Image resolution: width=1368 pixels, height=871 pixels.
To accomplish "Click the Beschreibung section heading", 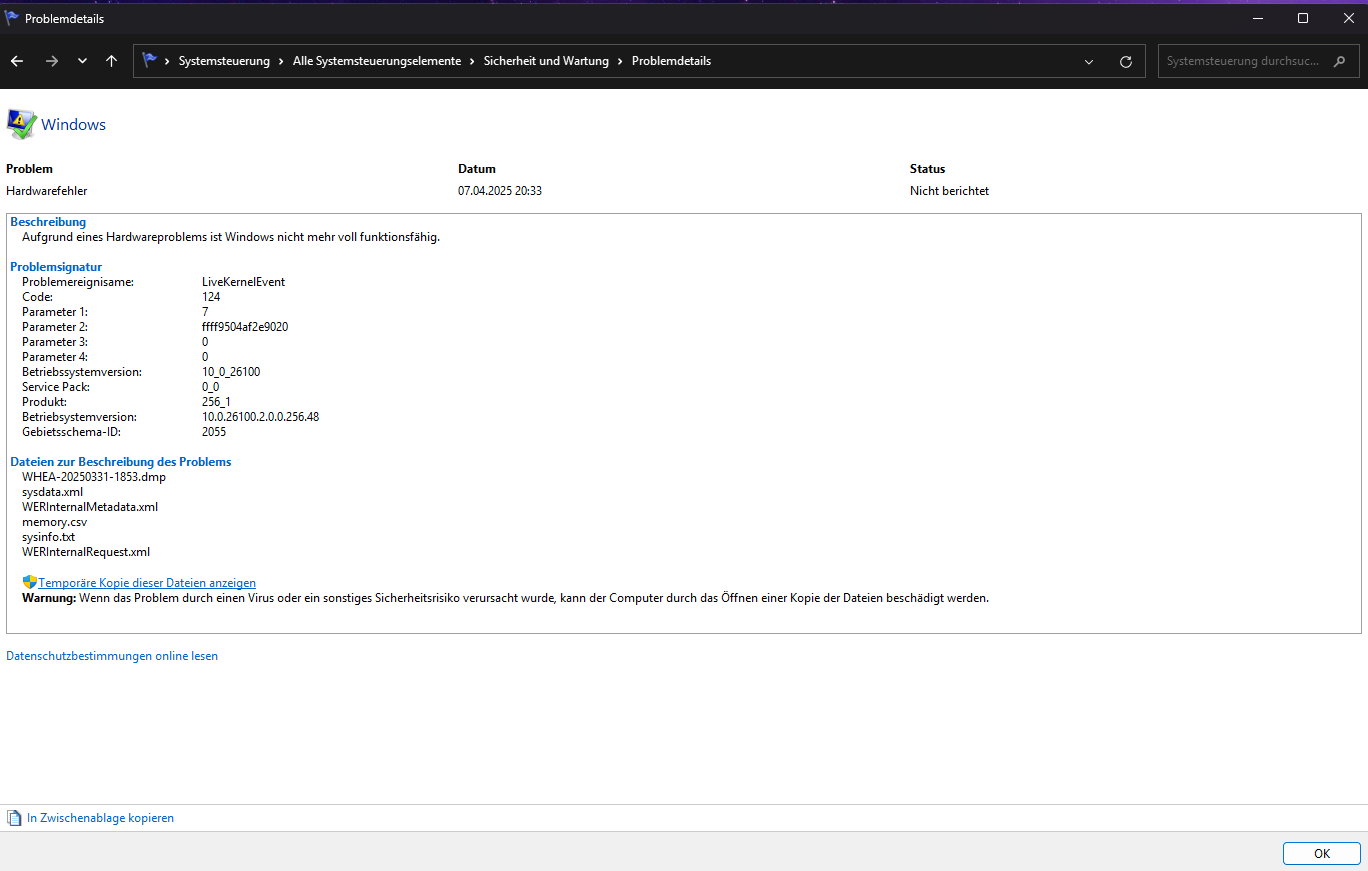I will pyautogui.click(x=48, y=222).
